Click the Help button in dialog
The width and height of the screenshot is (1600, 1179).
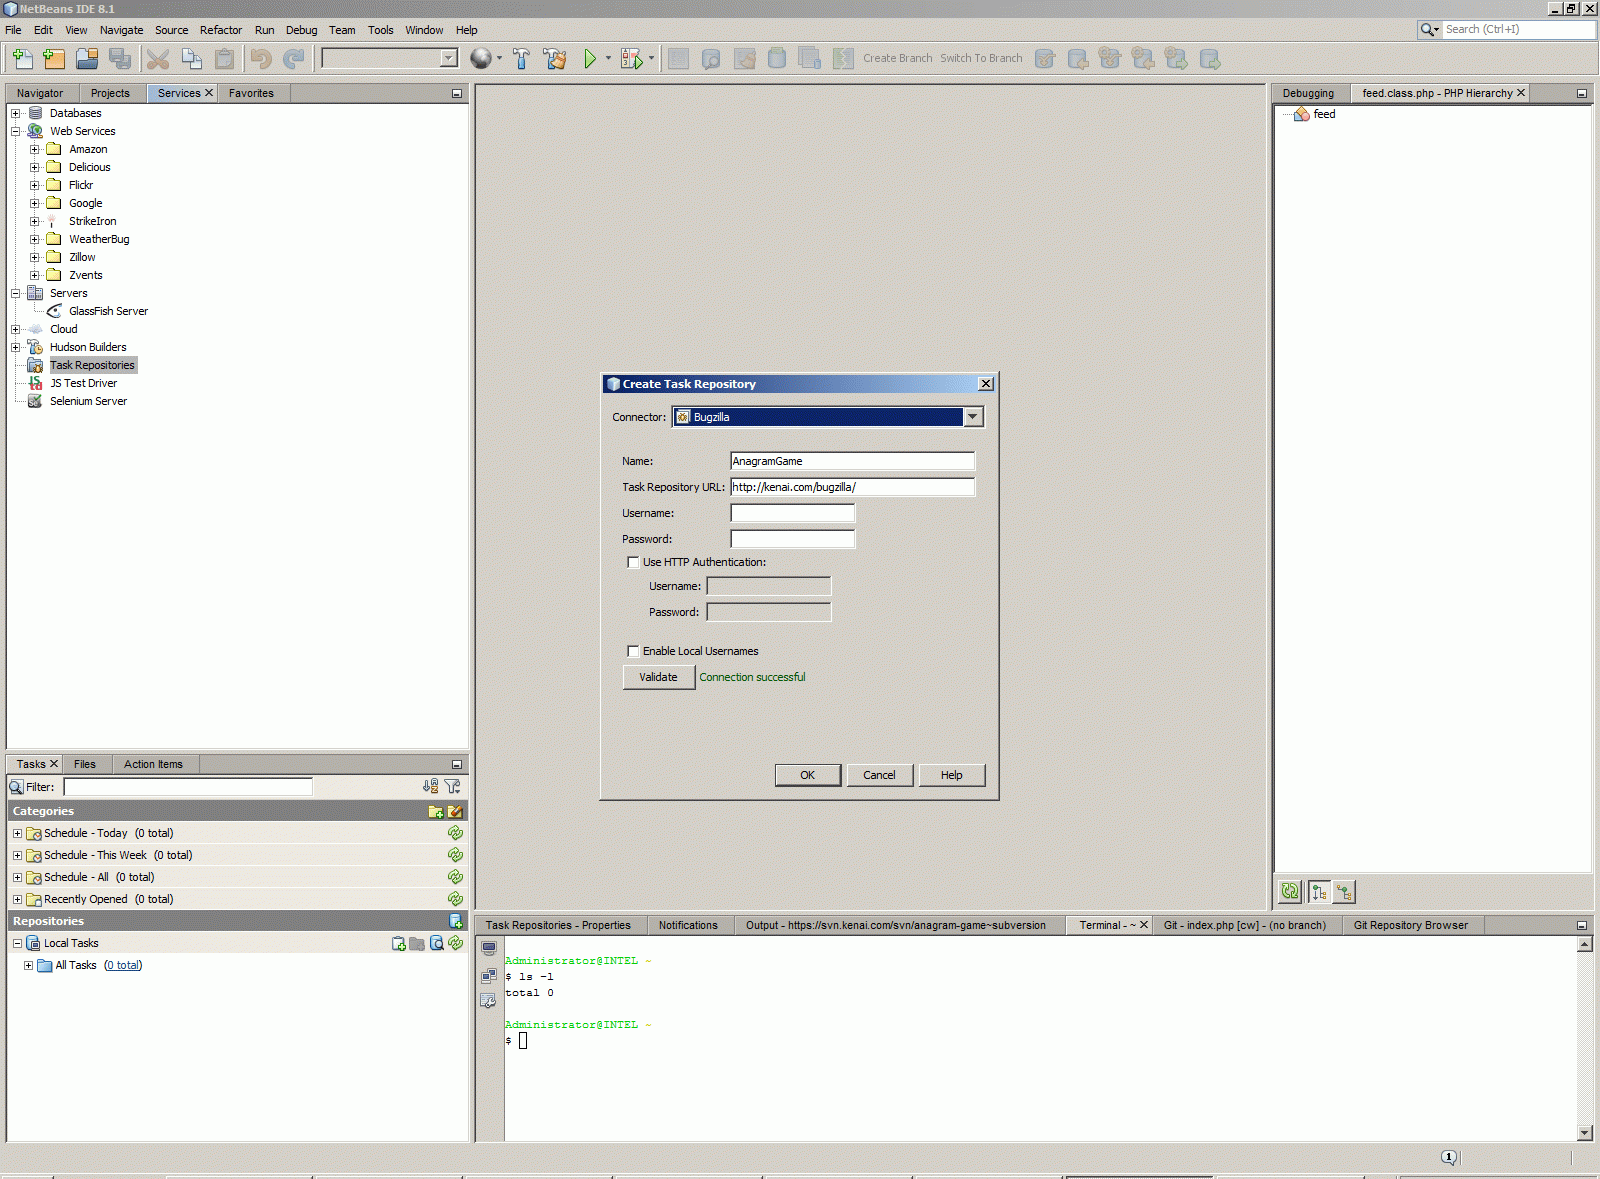point(951,775)
